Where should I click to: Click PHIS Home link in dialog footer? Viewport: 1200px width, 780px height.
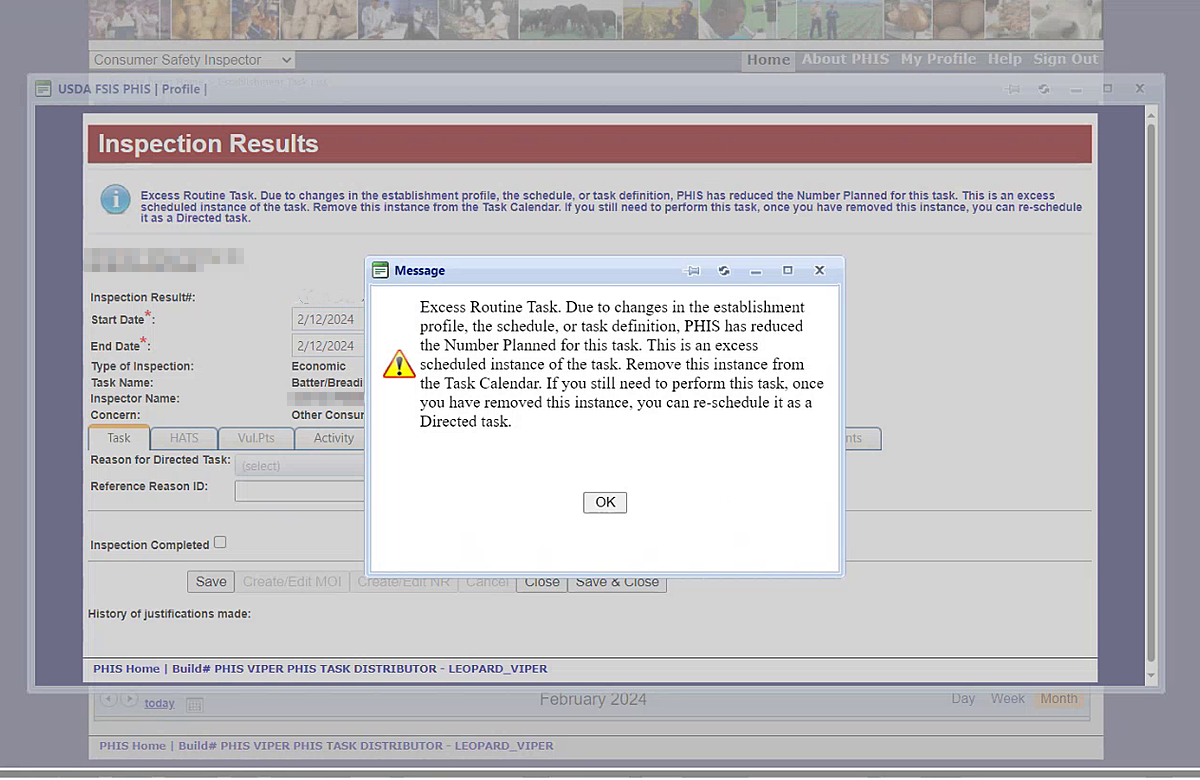(126, 668)
